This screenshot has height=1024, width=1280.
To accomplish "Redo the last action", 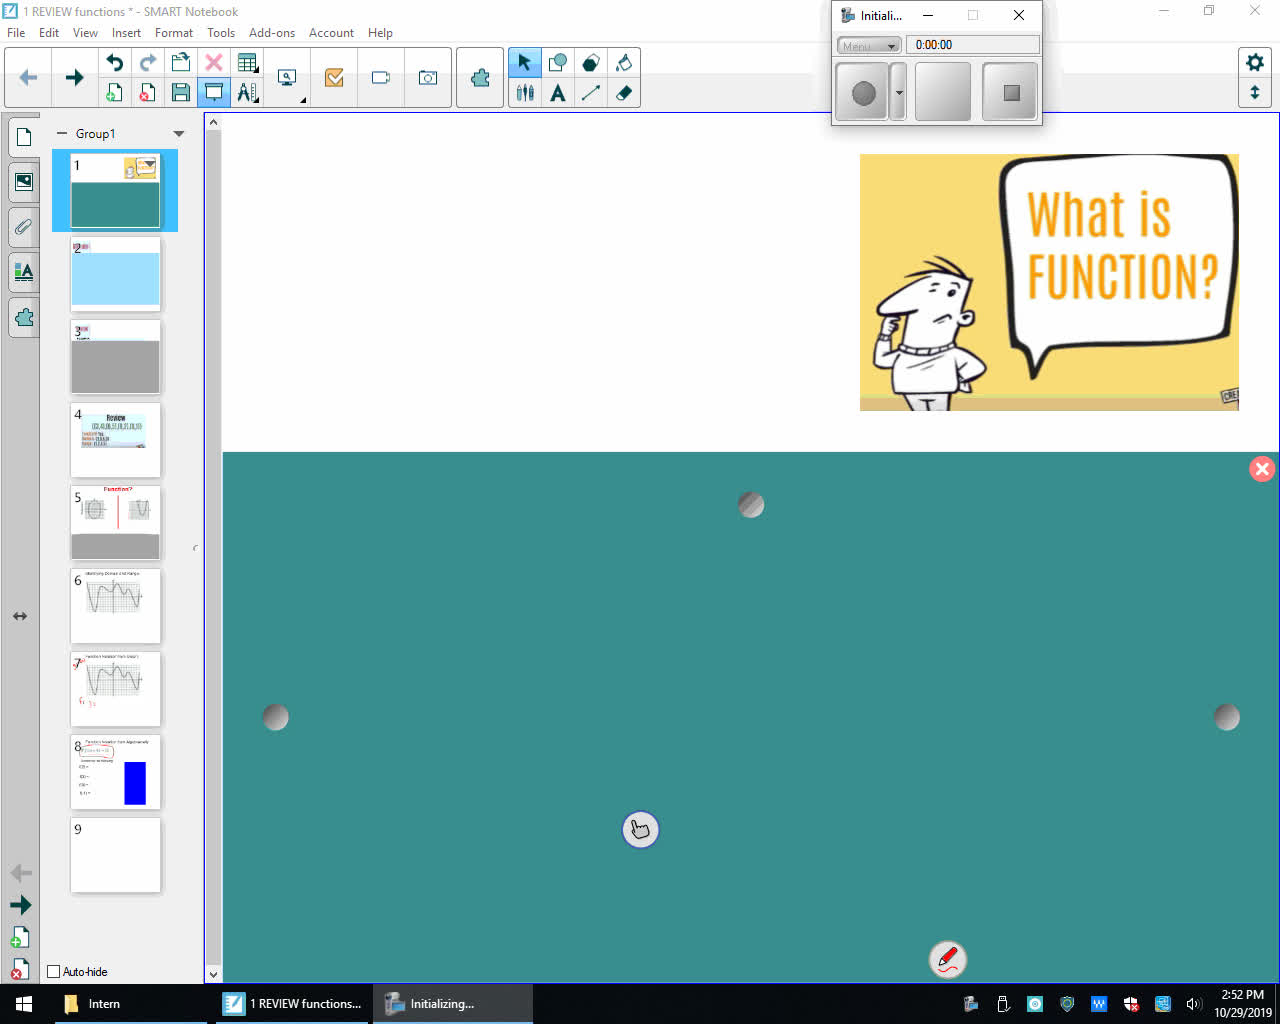I will coord(147,62).
